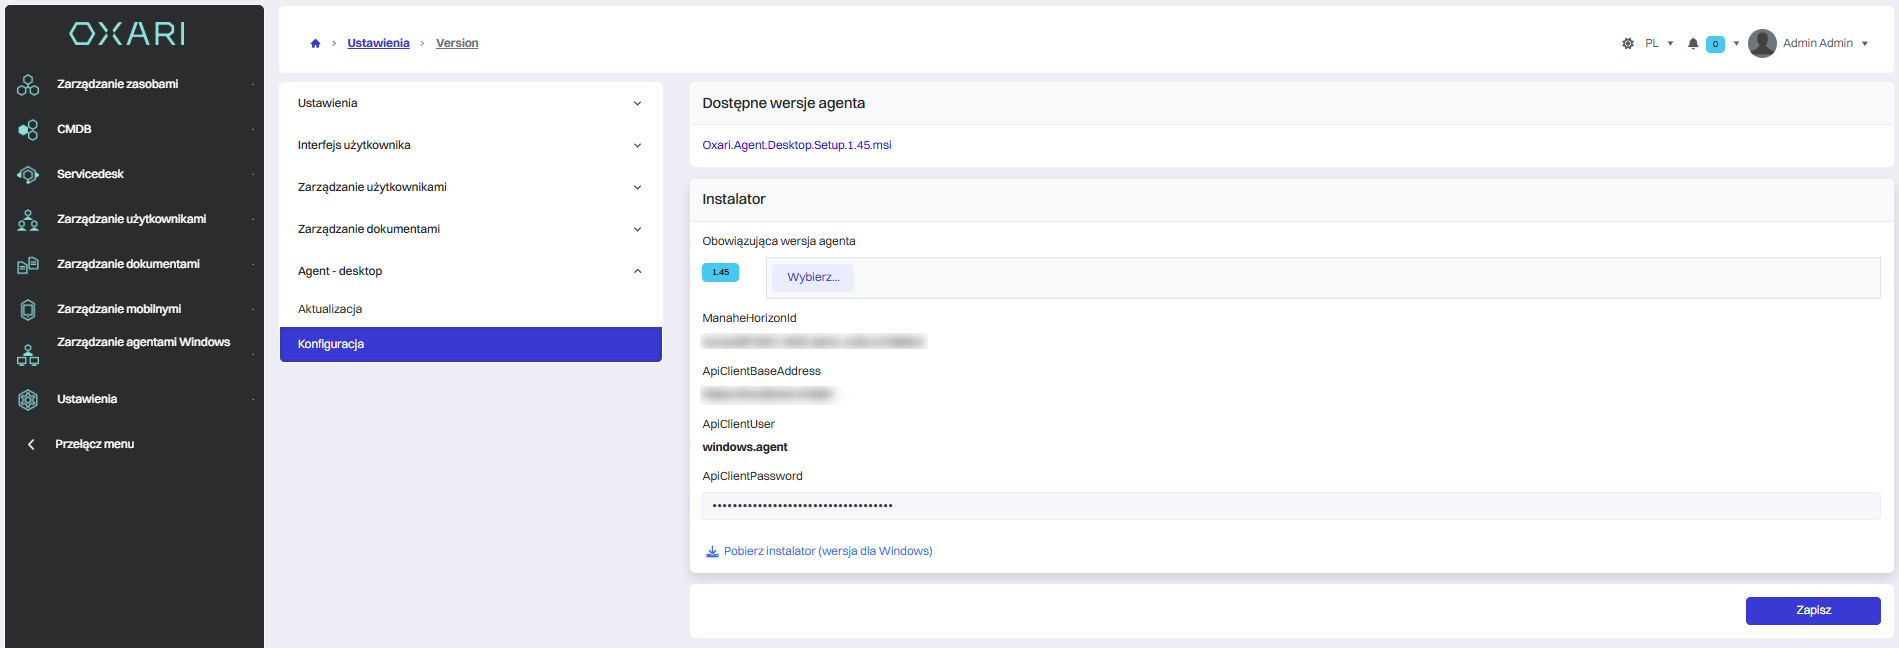This screenshot has height=648, width=1899.
Task: Open the PL language dropdown
Action: pyautogui.click(x=1659, y=43)
